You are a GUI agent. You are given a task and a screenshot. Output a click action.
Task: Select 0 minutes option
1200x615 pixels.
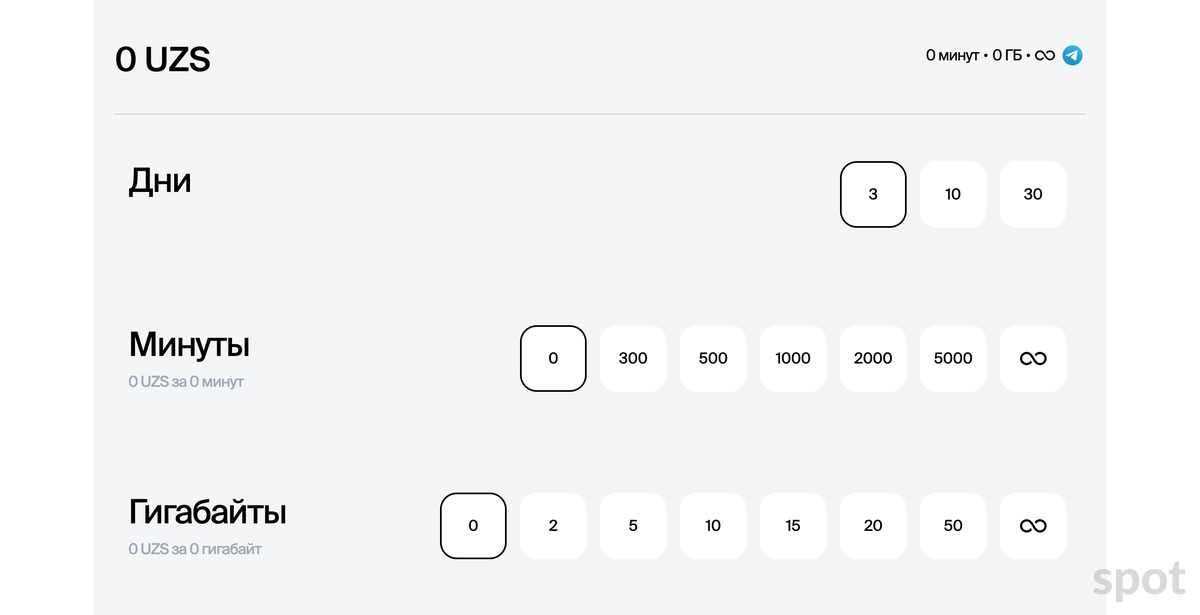pyautogui.click(x=553, y=358)
